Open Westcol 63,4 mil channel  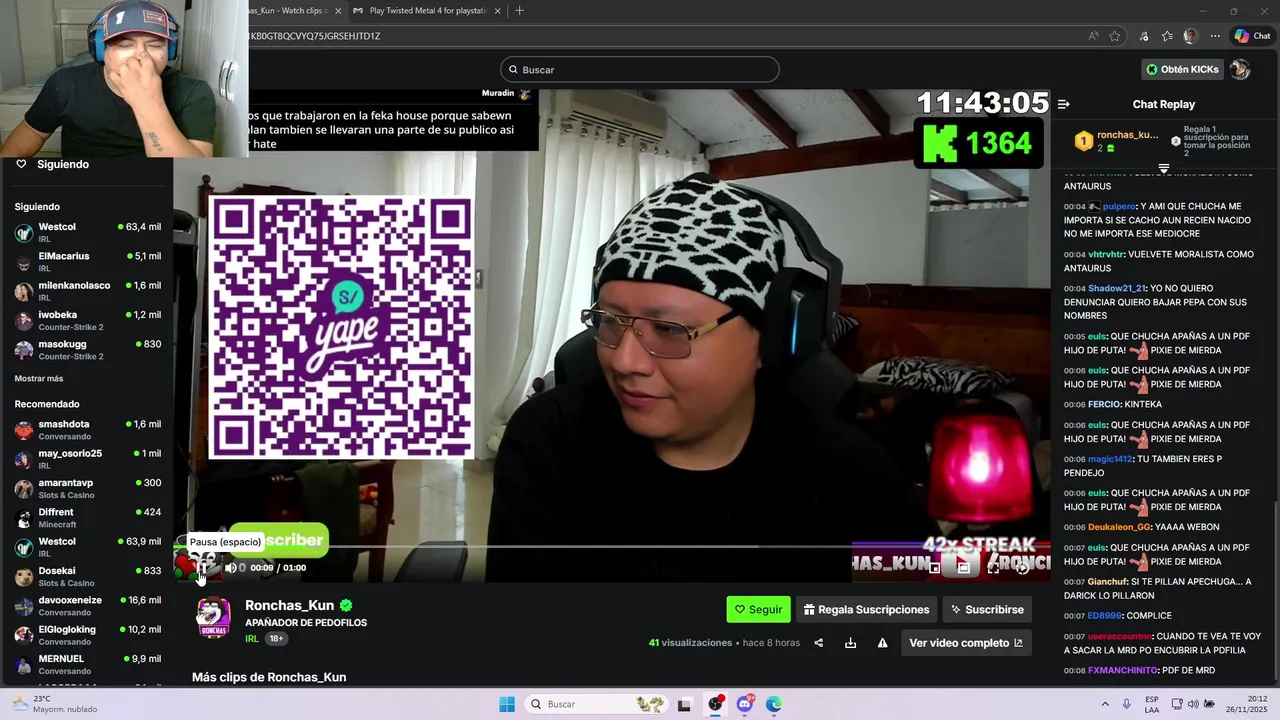[x=88, y=233]
